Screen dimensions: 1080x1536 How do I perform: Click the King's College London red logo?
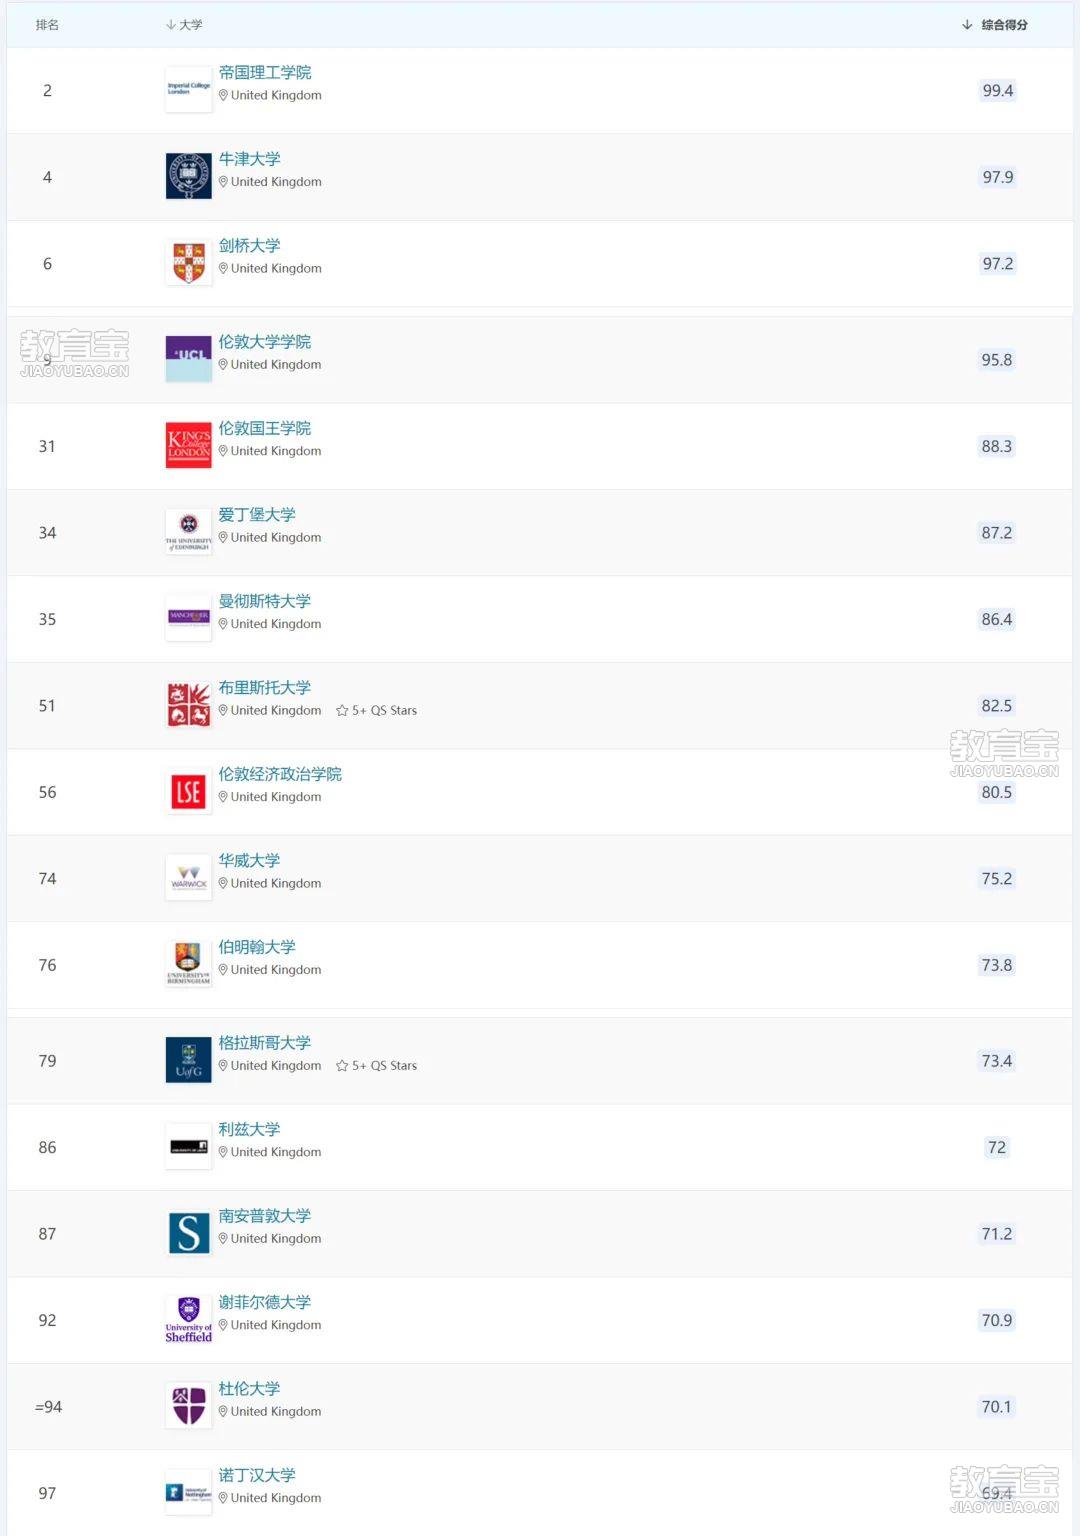pyautogui.click(x=189, y=445)
